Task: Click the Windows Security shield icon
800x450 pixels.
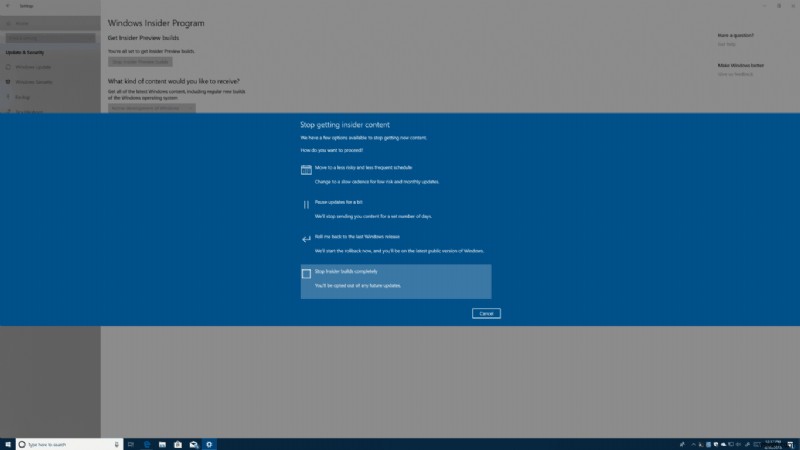Action: click(x=8, y=82)
